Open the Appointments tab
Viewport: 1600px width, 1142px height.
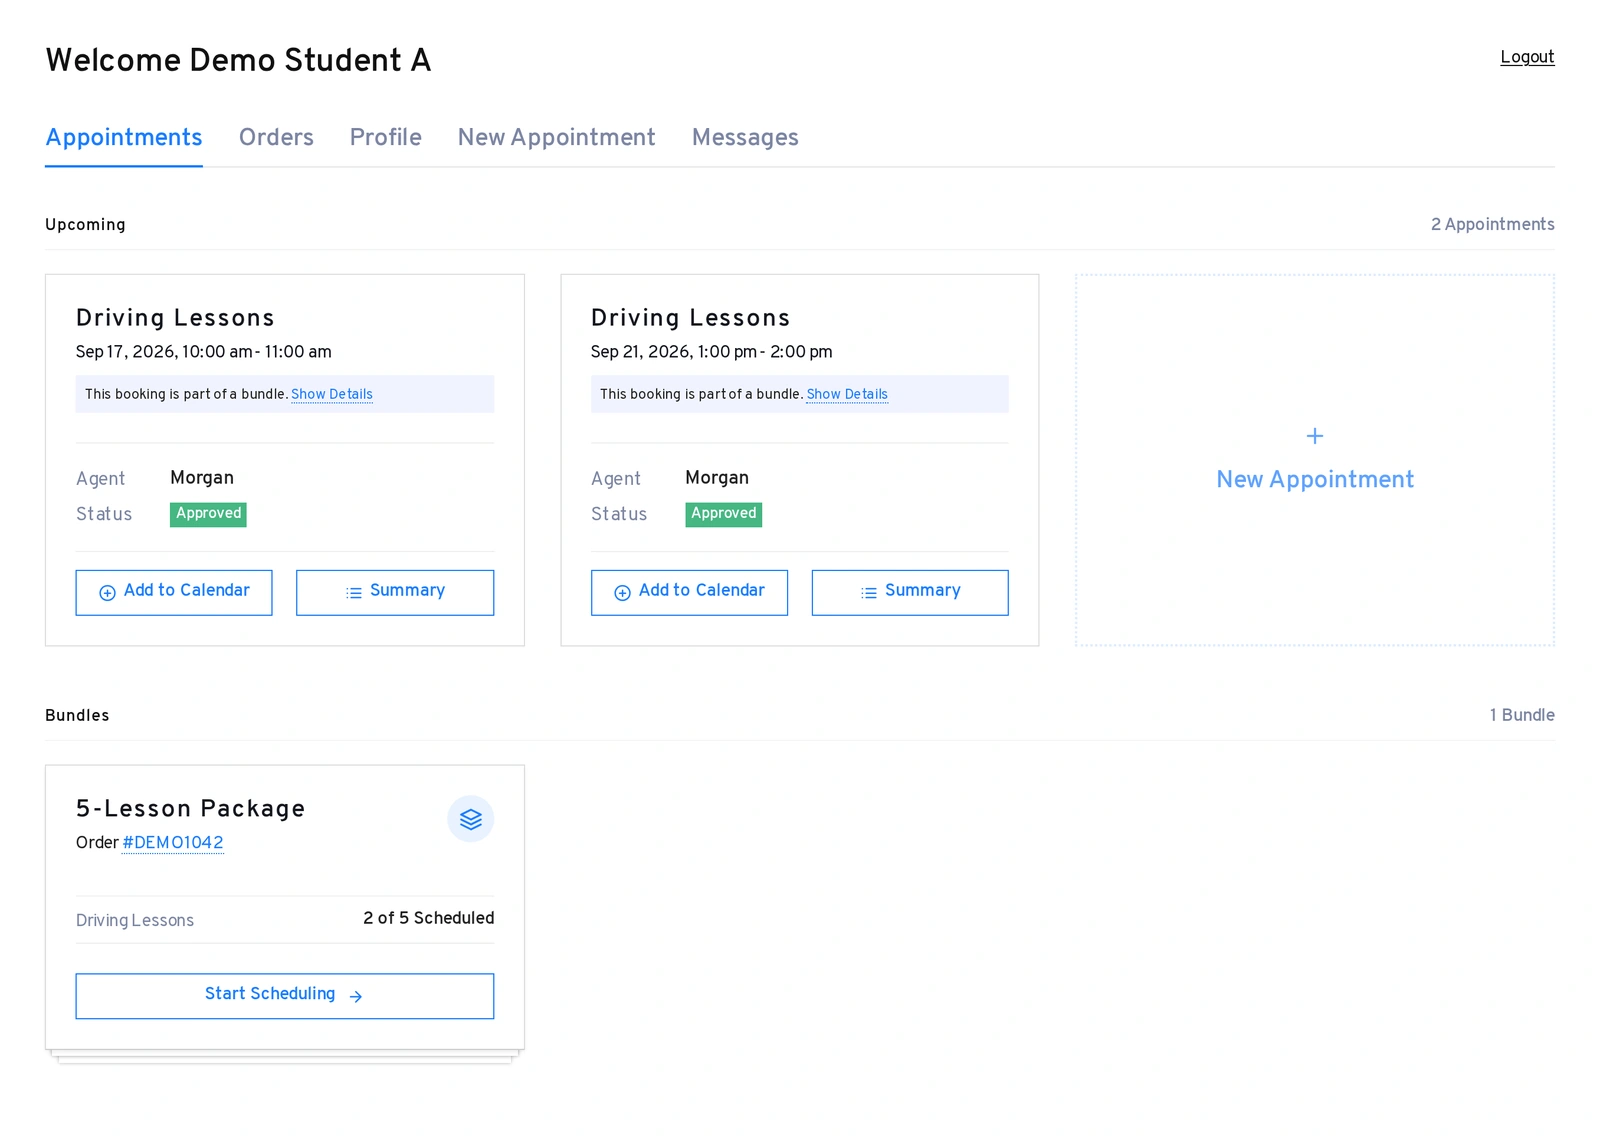124,137
